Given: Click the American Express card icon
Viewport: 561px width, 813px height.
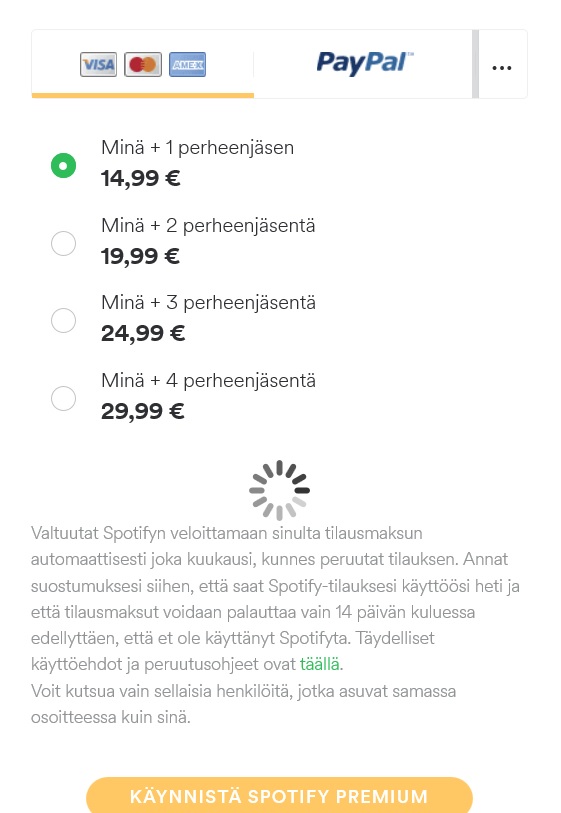Looking at the screenshot, I should (x=187, y=64).
